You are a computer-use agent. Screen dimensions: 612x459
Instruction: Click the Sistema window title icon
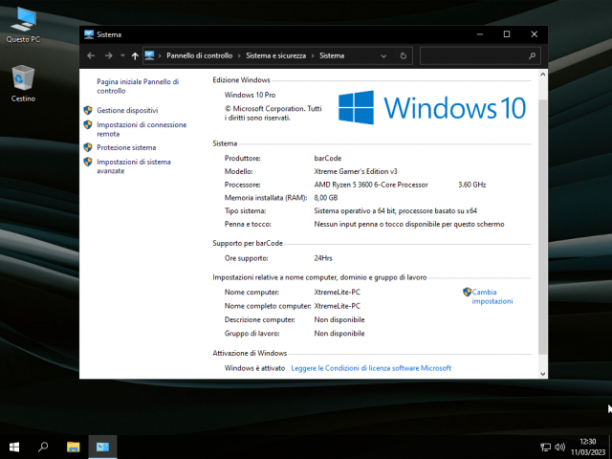pos(89,34)
